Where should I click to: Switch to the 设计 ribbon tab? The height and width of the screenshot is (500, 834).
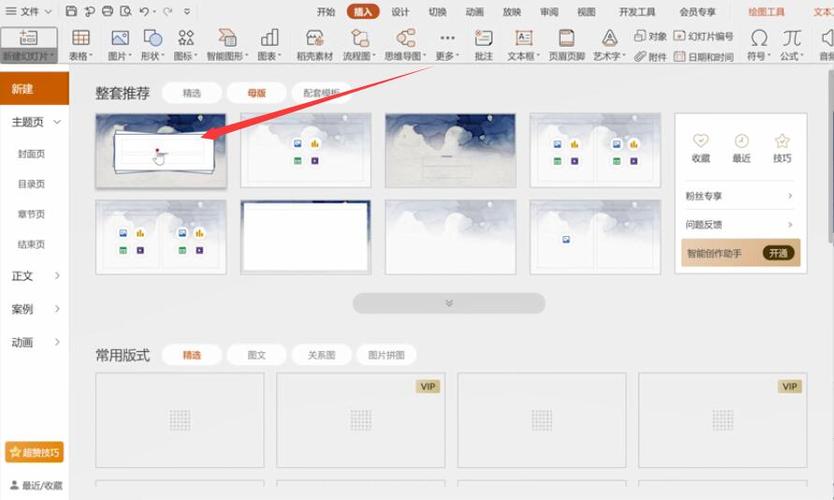[400, 12]
